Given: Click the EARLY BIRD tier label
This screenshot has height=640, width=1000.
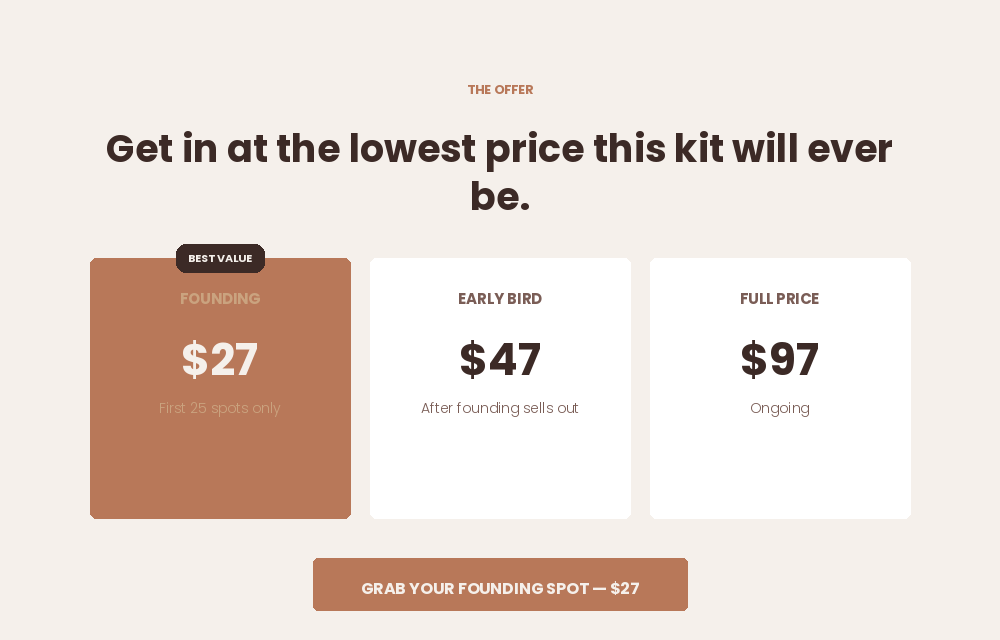Looking at the screenshot, I should tap(500, 298).
